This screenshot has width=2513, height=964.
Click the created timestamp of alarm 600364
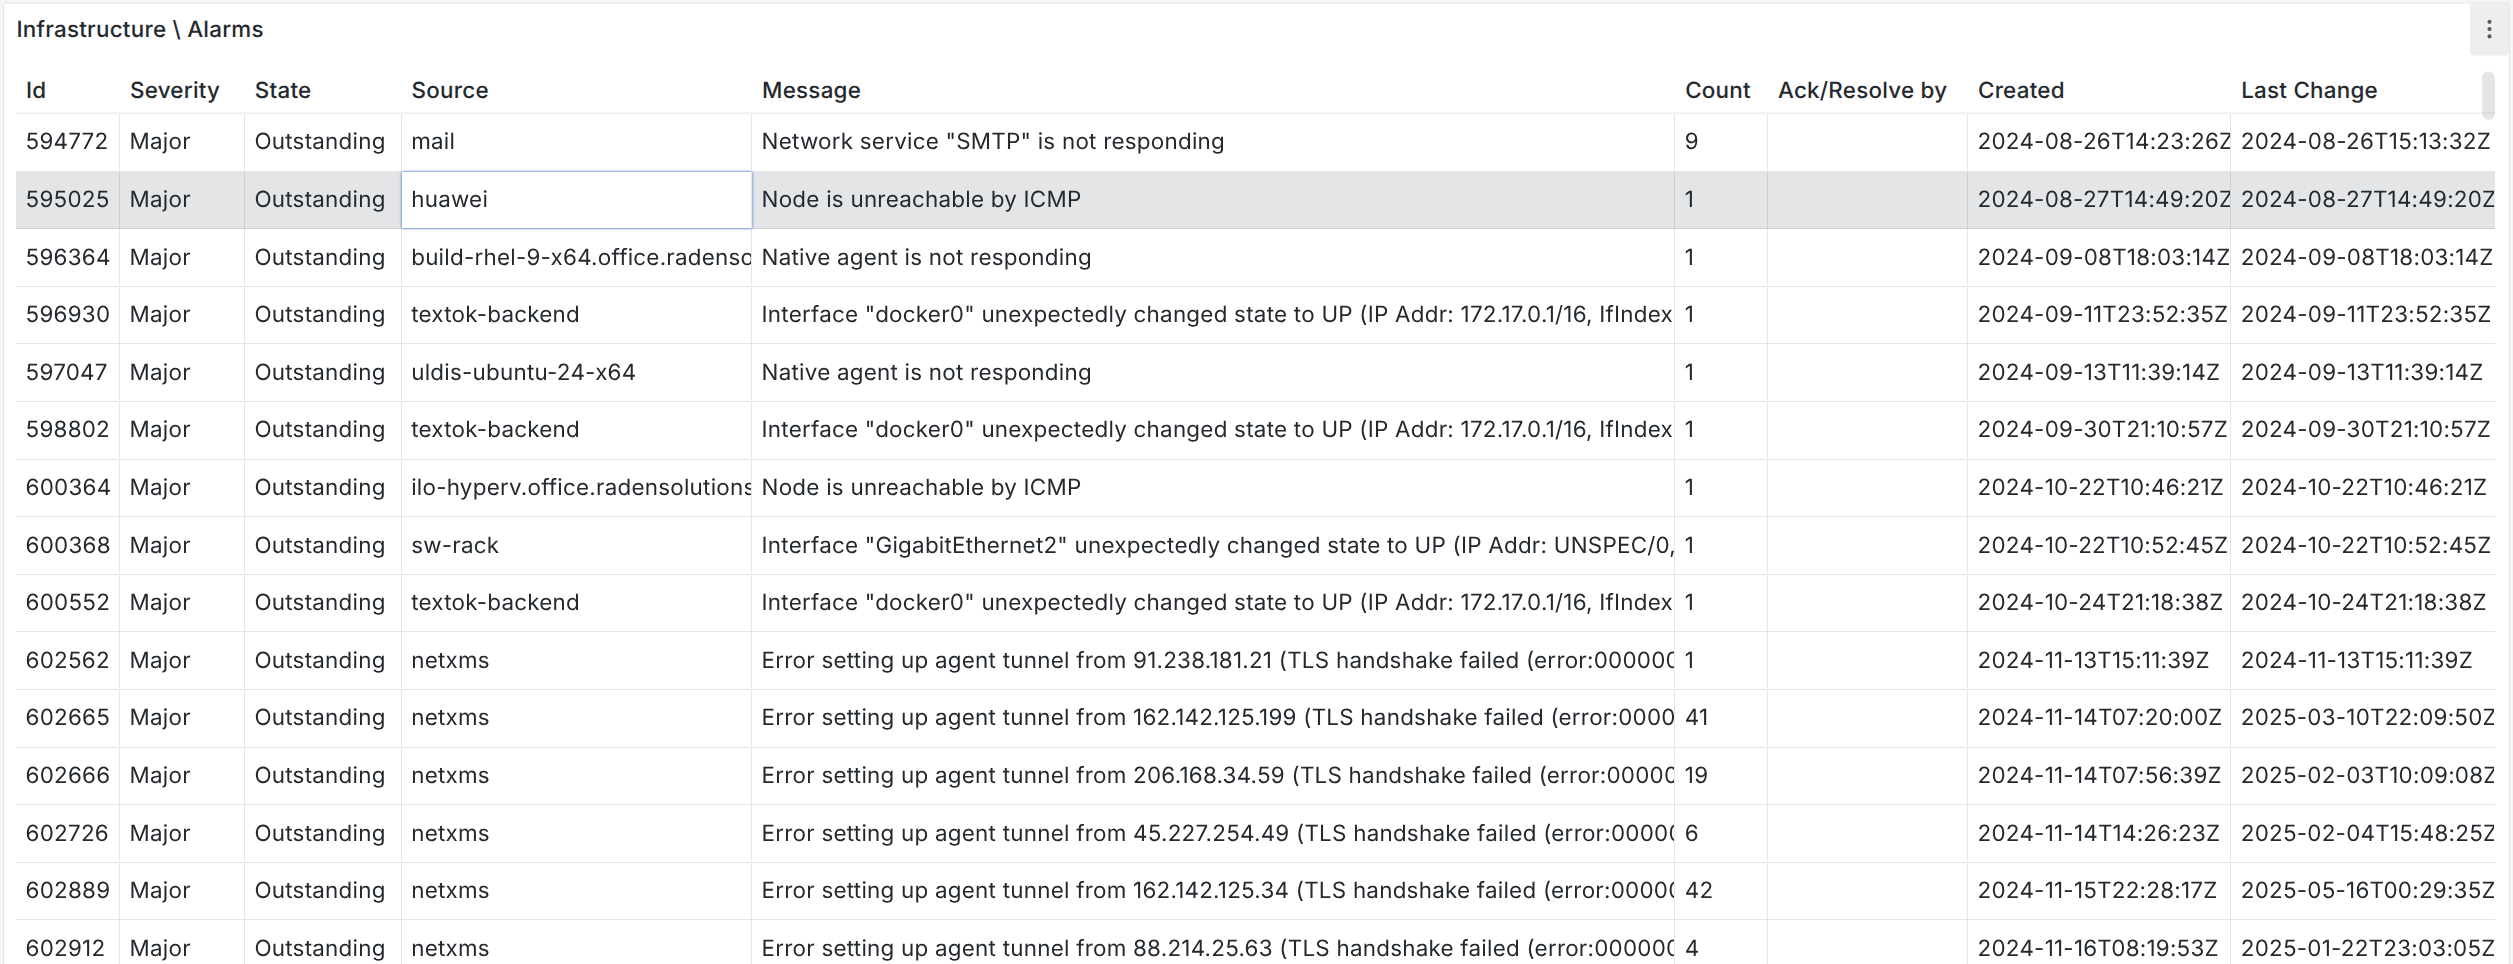(x=2100, y=487)
